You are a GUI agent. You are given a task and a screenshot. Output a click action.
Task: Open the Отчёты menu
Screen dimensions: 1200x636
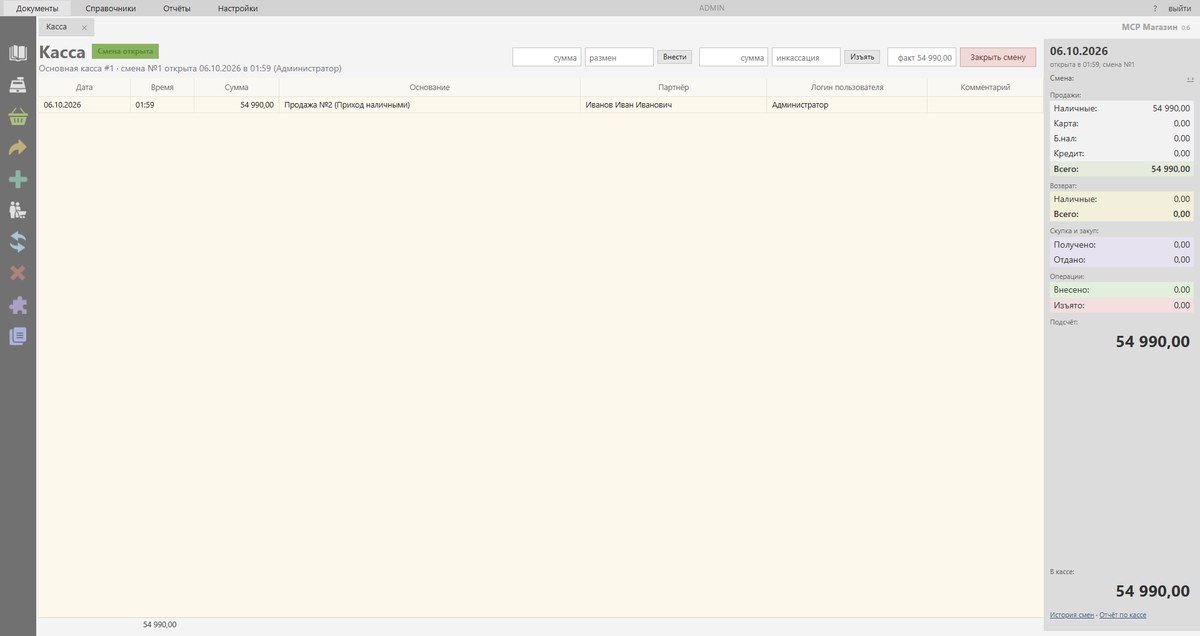click(177, 8)
